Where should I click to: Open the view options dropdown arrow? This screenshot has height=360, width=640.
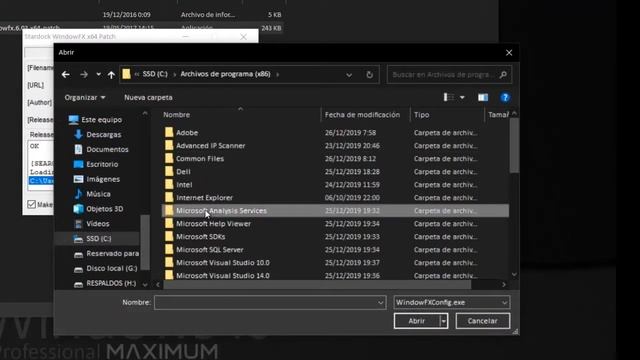pos(462,98)
